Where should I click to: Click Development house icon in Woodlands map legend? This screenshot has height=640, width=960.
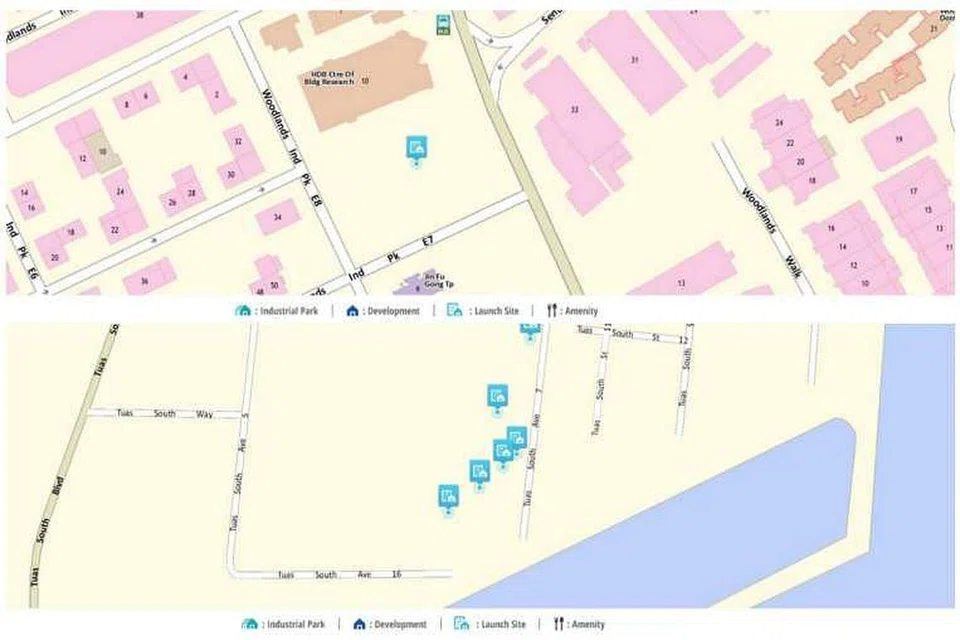[352, 311]
